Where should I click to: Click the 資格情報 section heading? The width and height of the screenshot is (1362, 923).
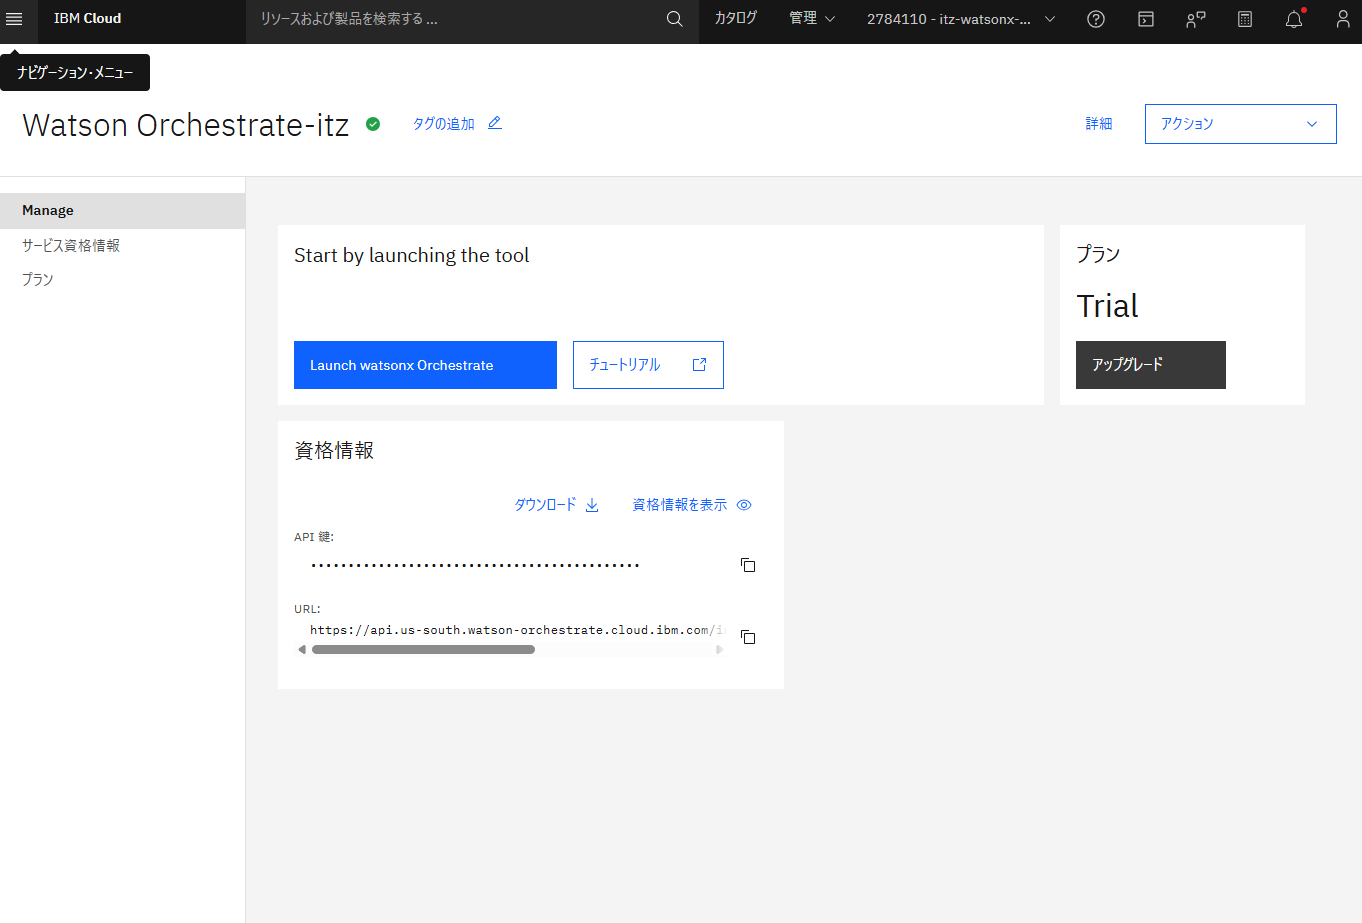click(x=334, y=451)
